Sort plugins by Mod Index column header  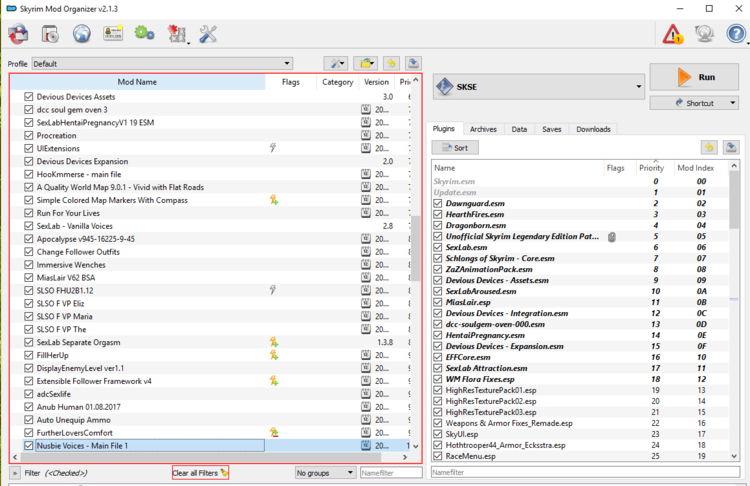pos(695,168)
